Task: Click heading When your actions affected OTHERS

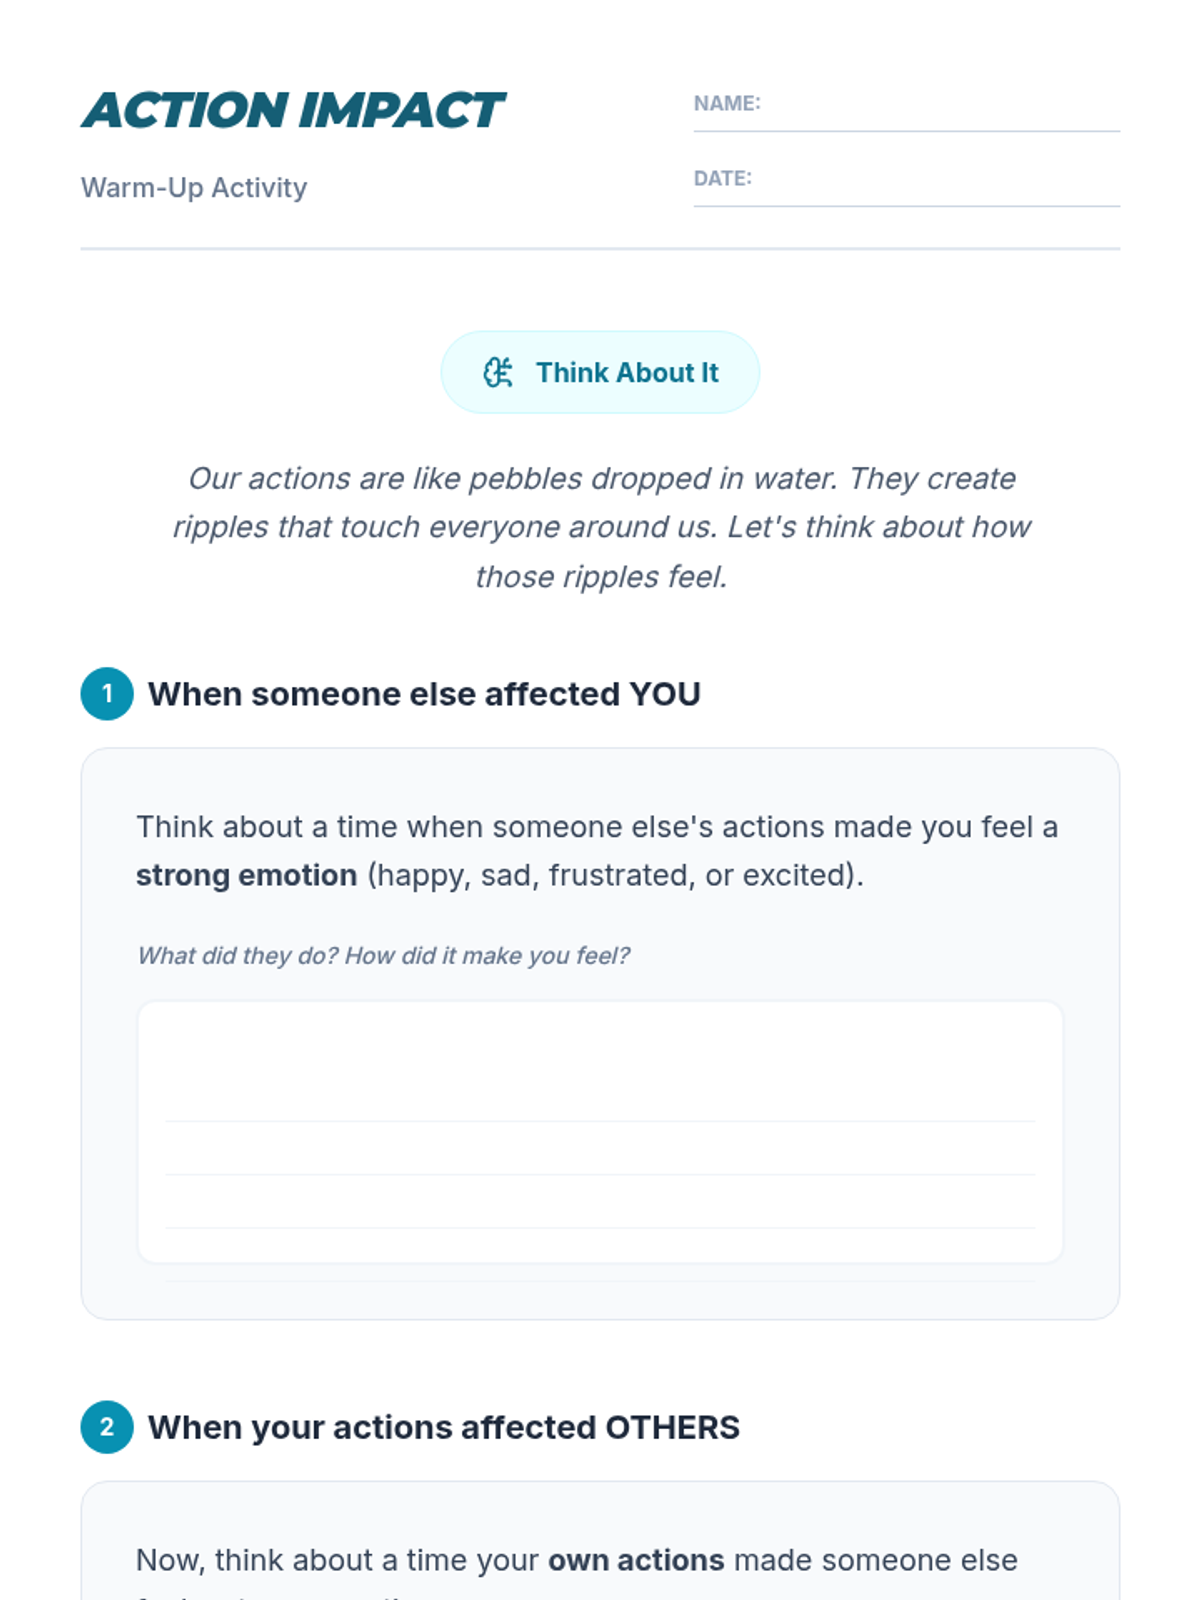Action: tap(444, 1427)
